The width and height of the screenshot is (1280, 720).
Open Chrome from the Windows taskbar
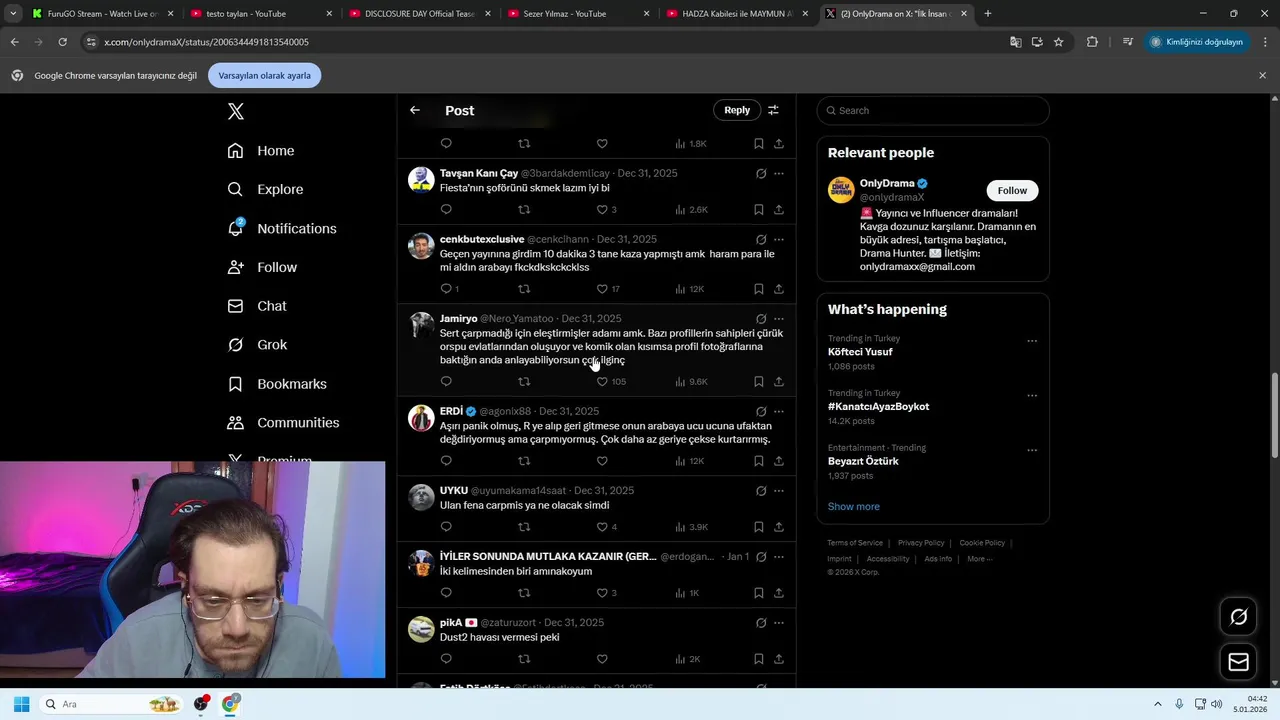pyautogui.click(x=230, y=704)
